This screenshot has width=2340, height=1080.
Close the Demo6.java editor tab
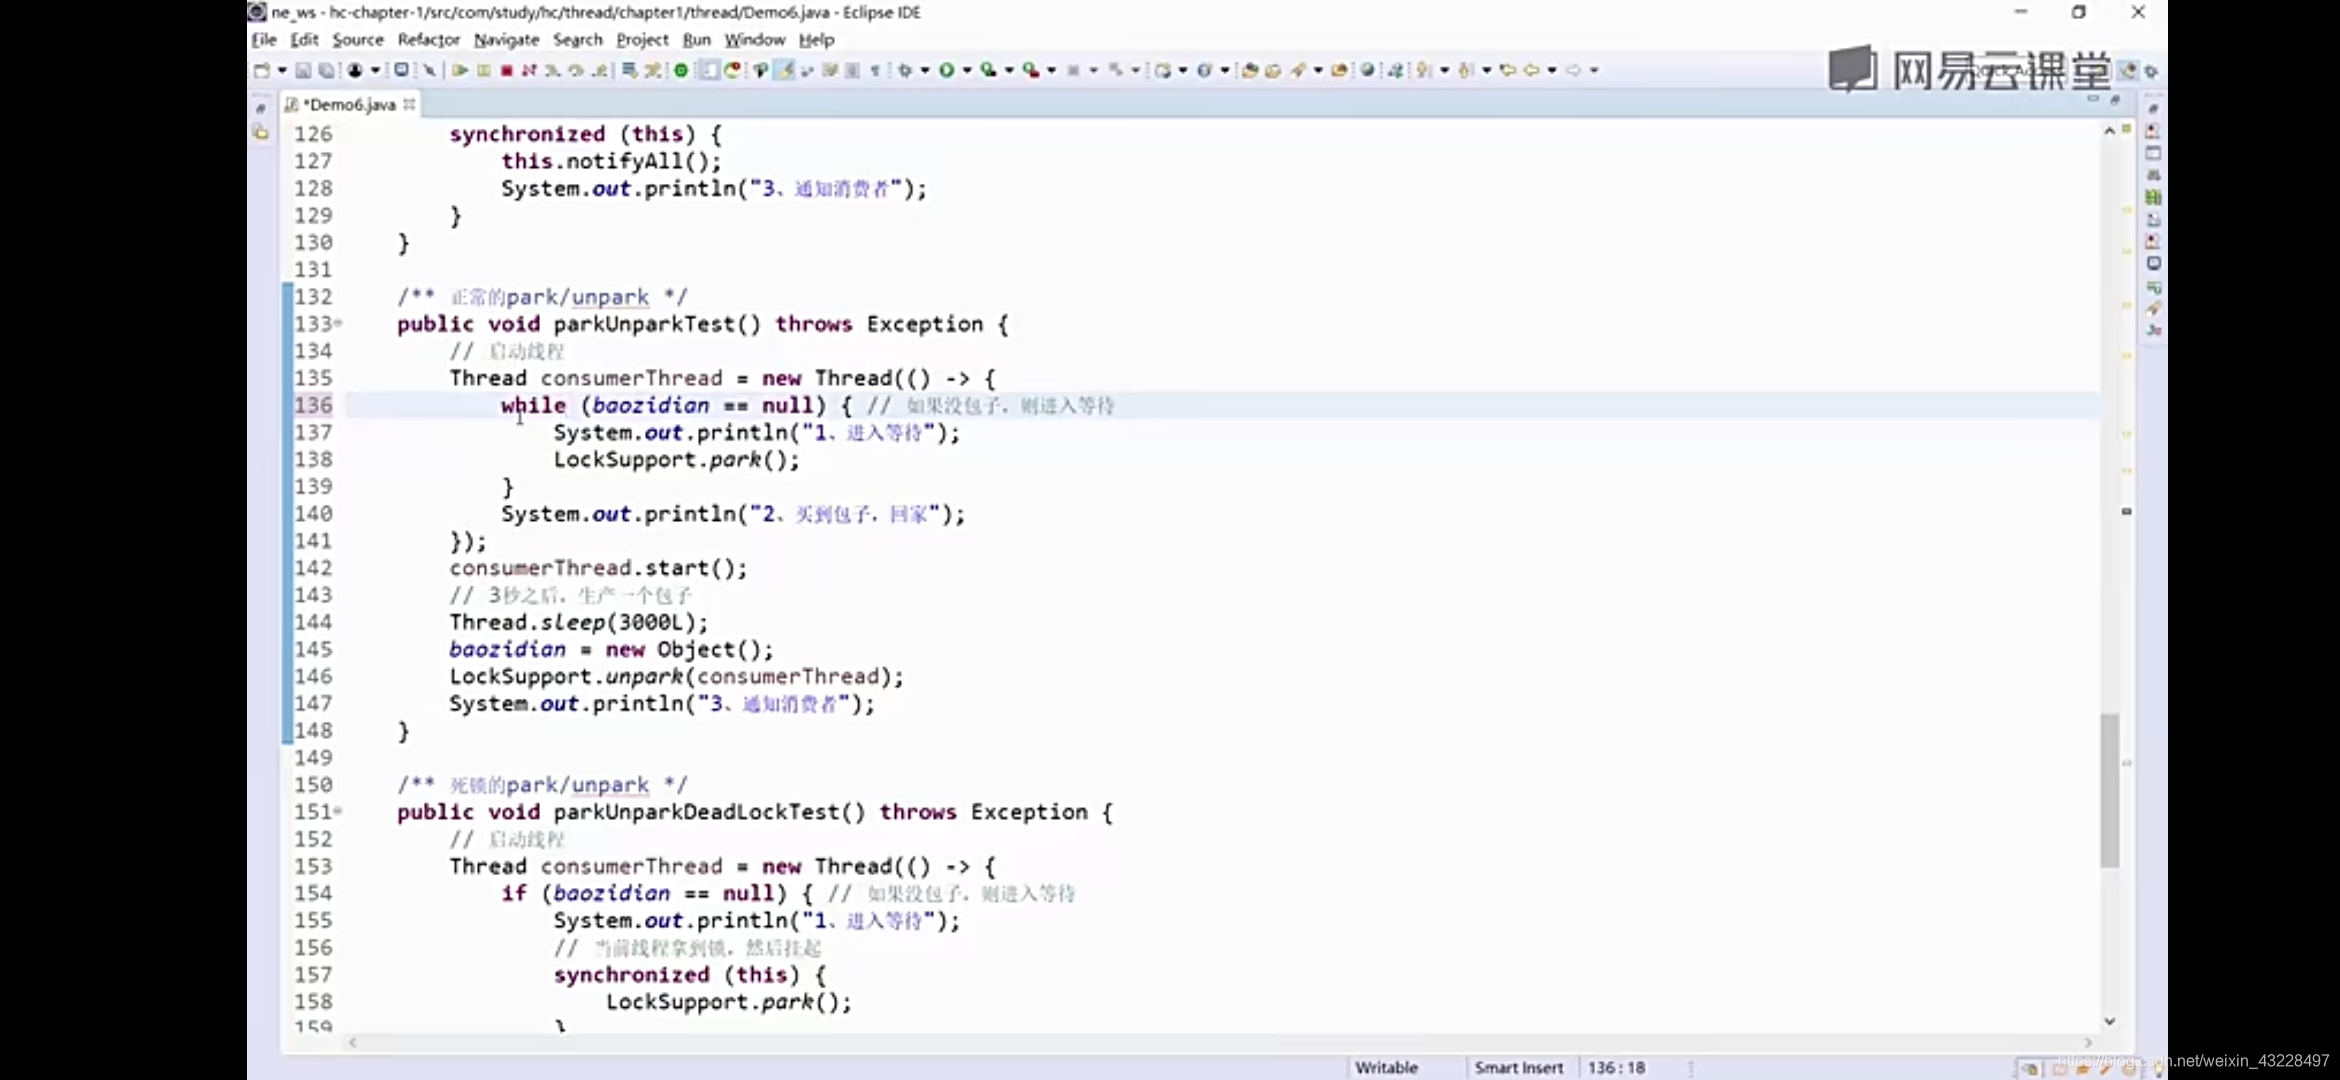click(x=409, y=104)
